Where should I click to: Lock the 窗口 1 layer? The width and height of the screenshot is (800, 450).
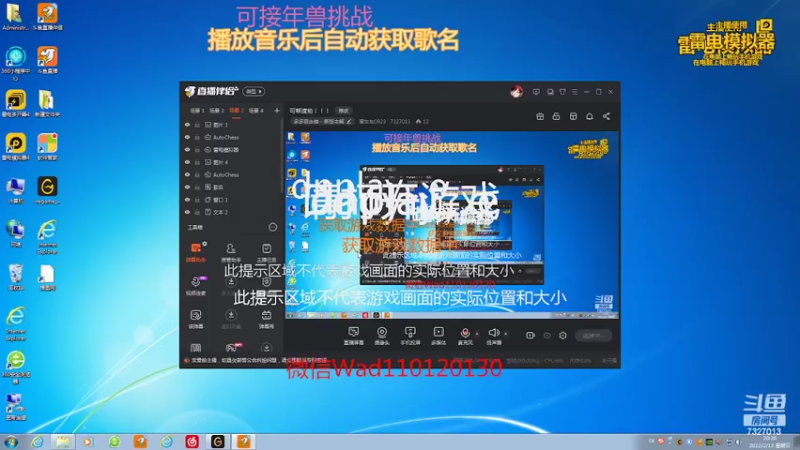tap(197, 199)
